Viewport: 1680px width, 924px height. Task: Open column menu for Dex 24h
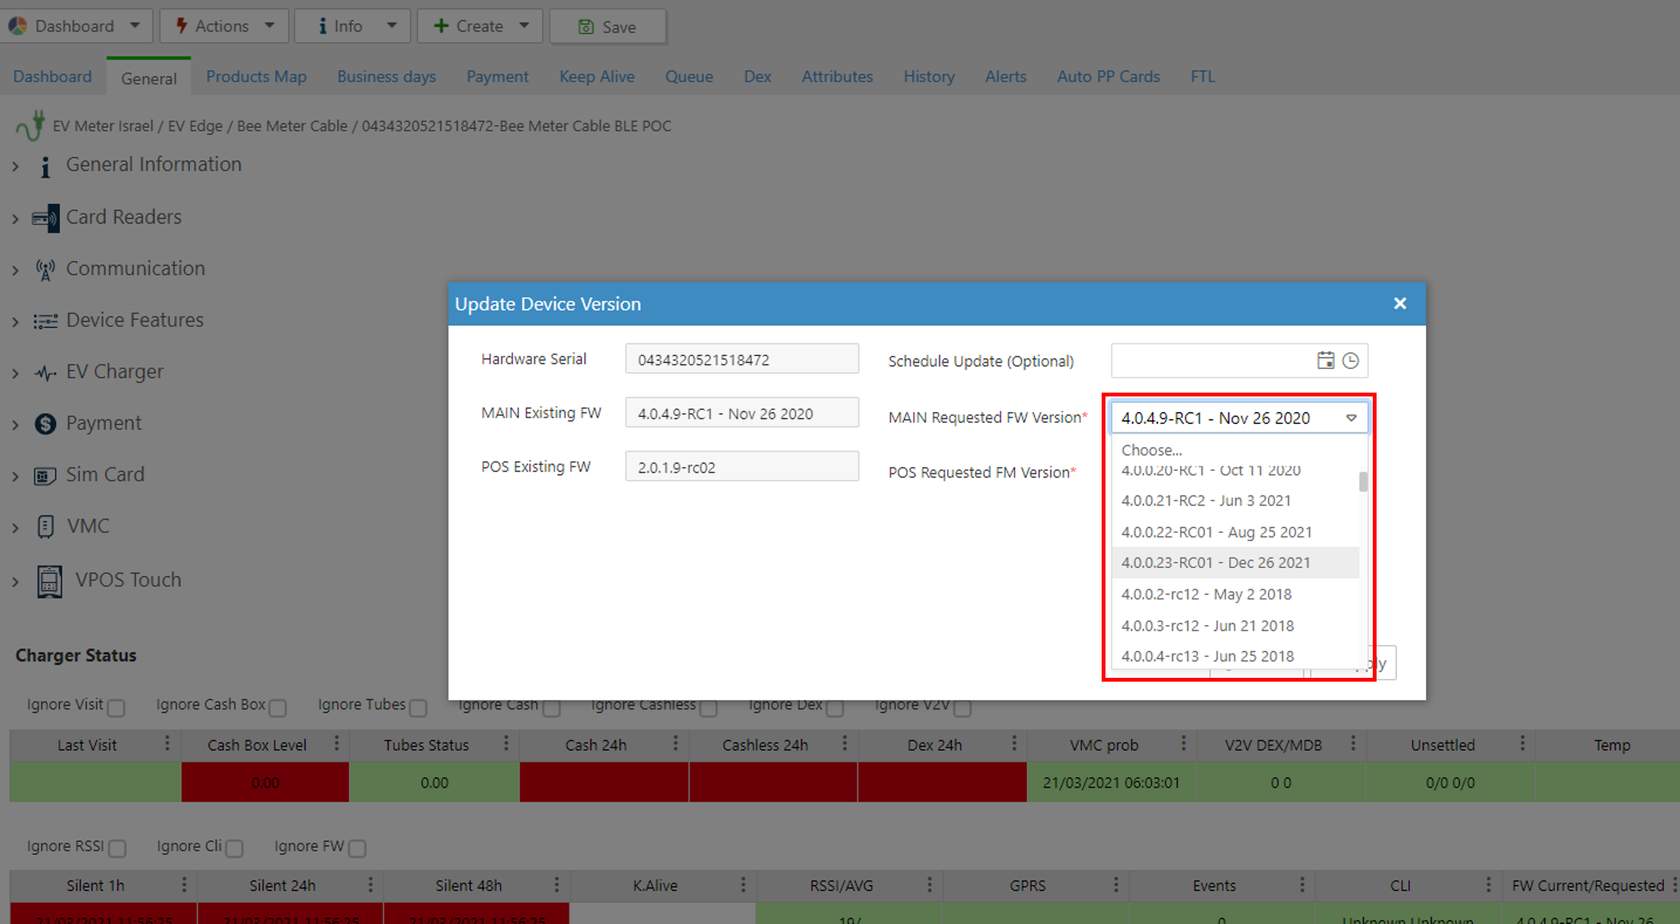[1014, 743]
